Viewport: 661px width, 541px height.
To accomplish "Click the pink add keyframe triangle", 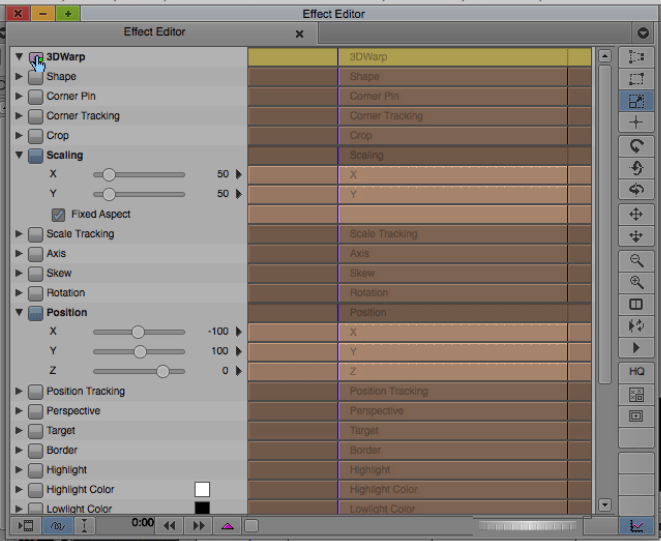I will point(228,526).
